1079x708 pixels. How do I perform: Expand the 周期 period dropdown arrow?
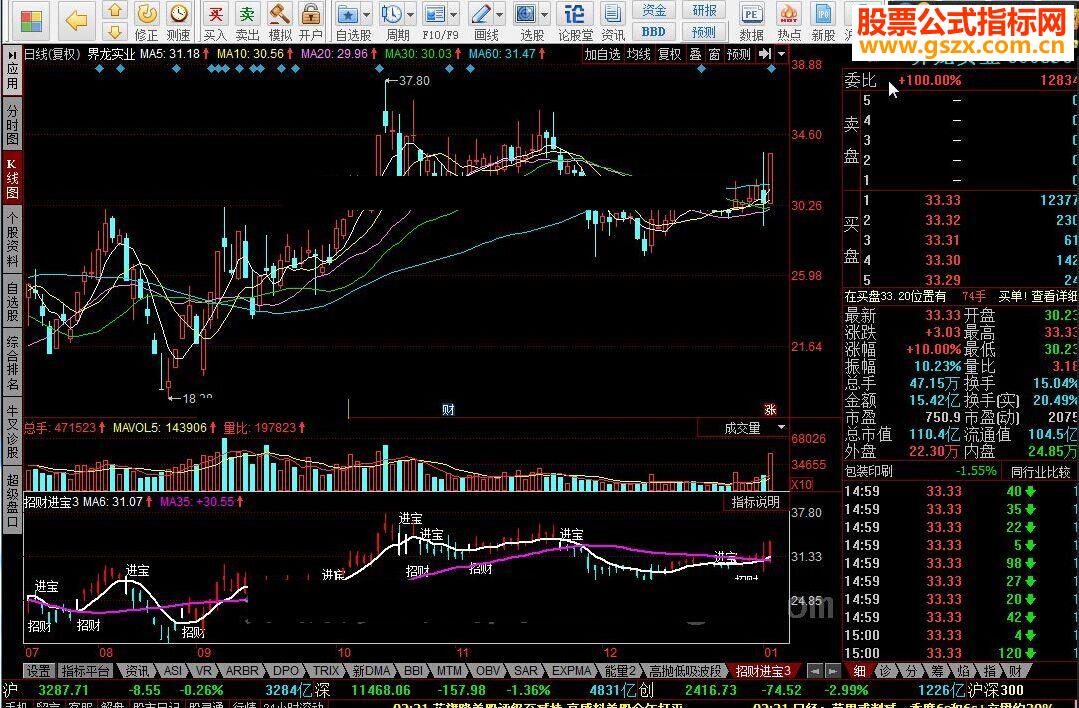tap(411, 14)
